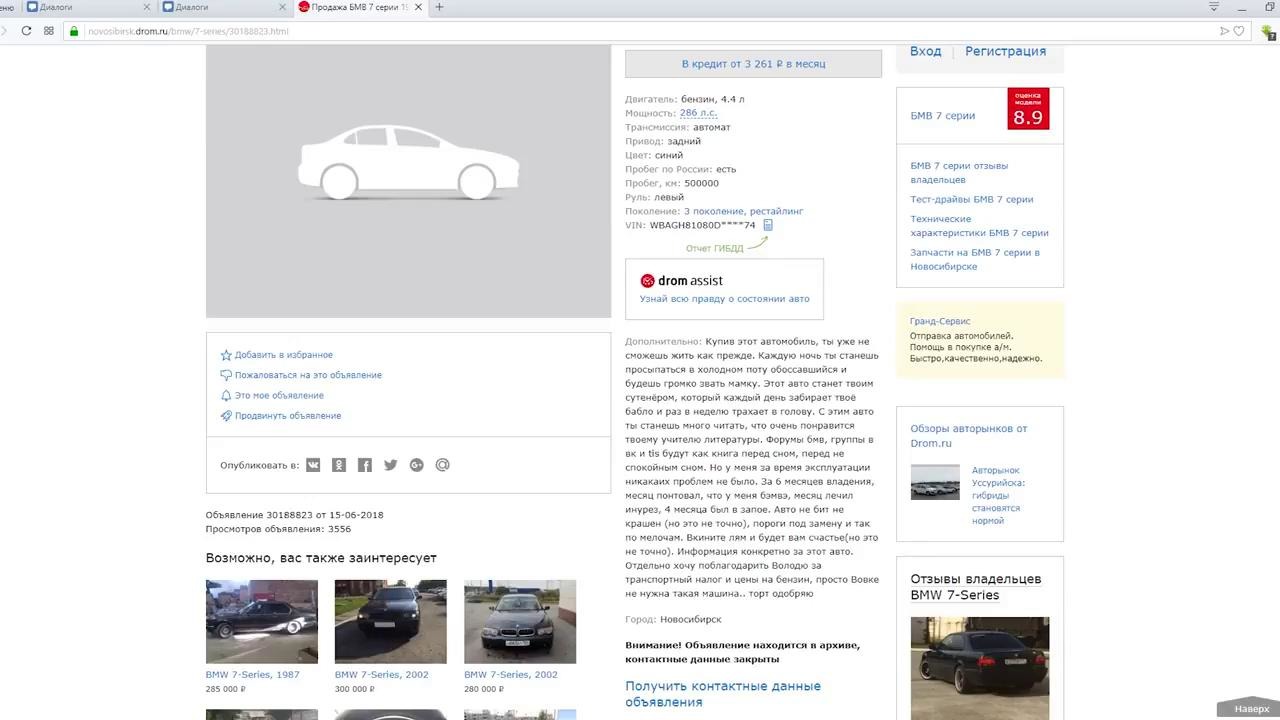Click the Отзывы владельцев BMW 7-Series heading

click(976, 587)
